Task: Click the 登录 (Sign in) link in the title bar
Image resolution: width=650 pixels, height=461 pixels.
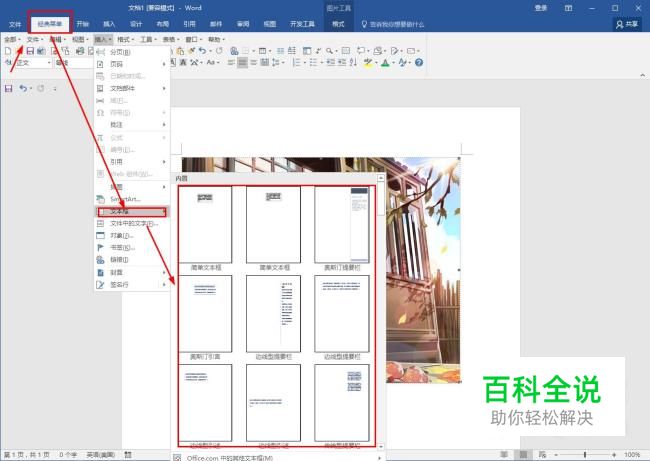Action: pos(541,8)
